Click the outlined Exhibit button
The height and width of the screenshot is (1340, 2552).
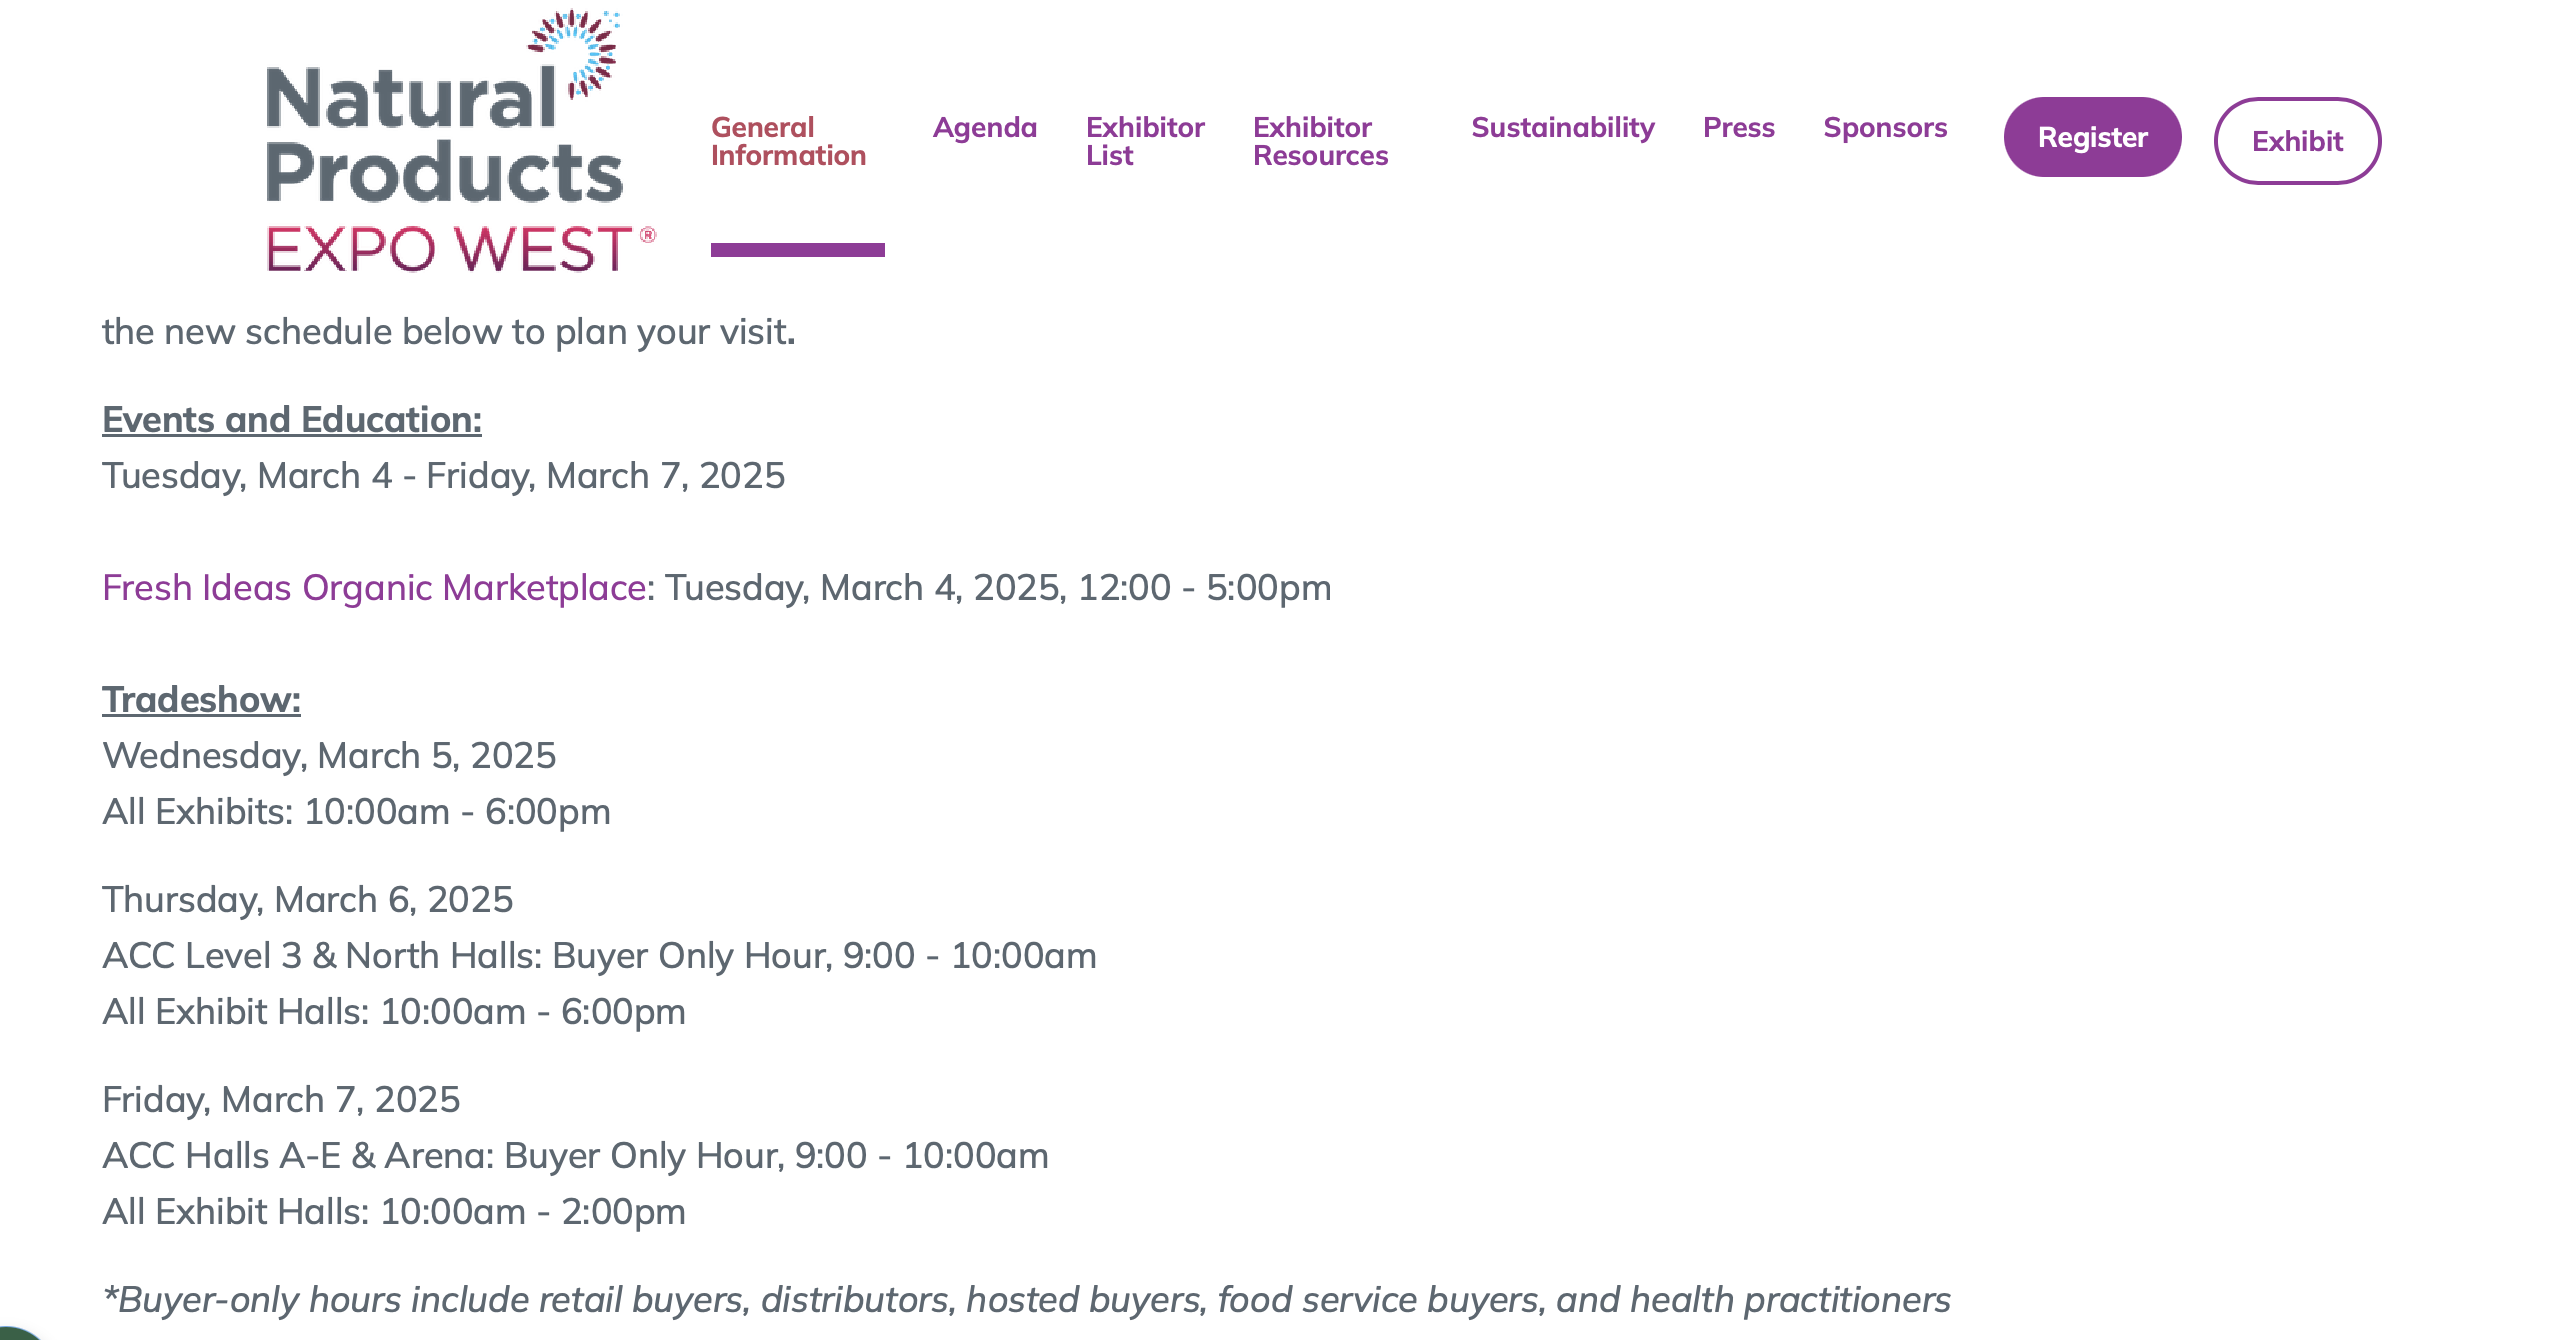(x=2296, y=141)
